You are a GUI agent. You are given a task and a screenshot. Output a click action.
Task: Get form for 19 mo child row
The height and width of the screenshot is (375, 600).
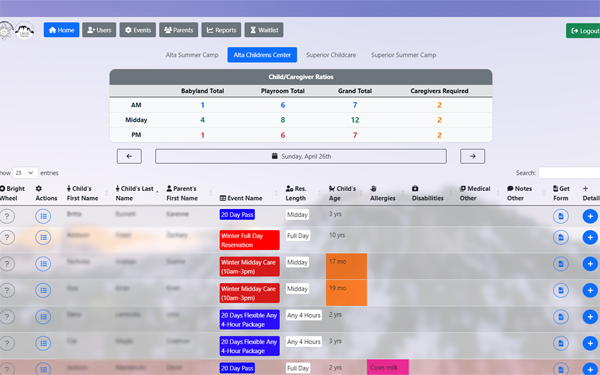click(561, 290)
